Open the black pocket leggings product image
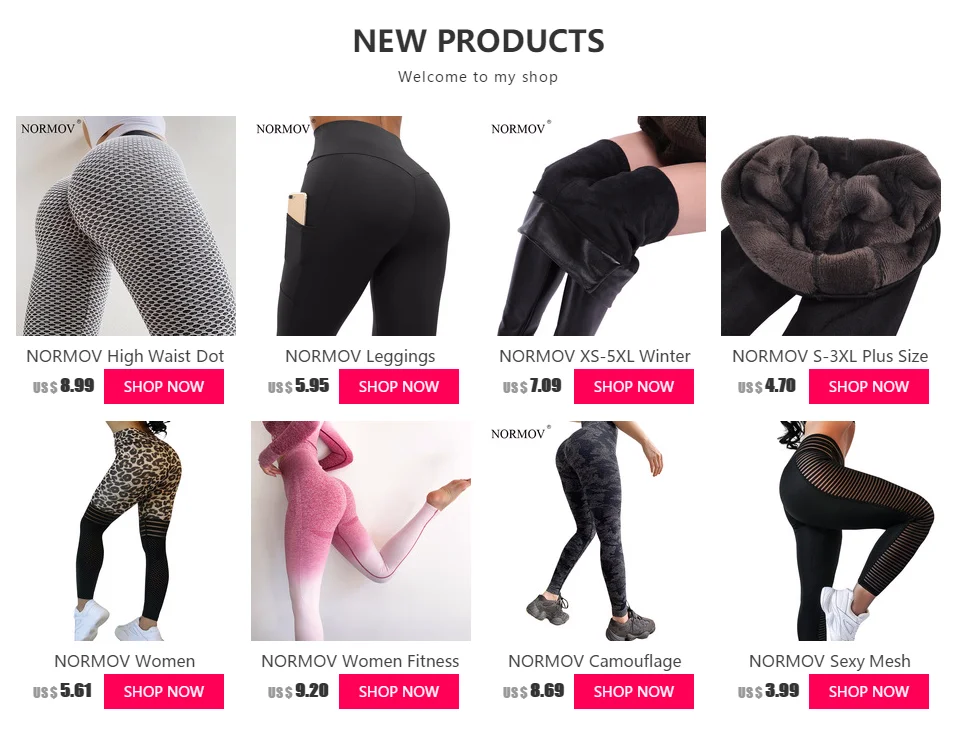 (x=361, y=225)
